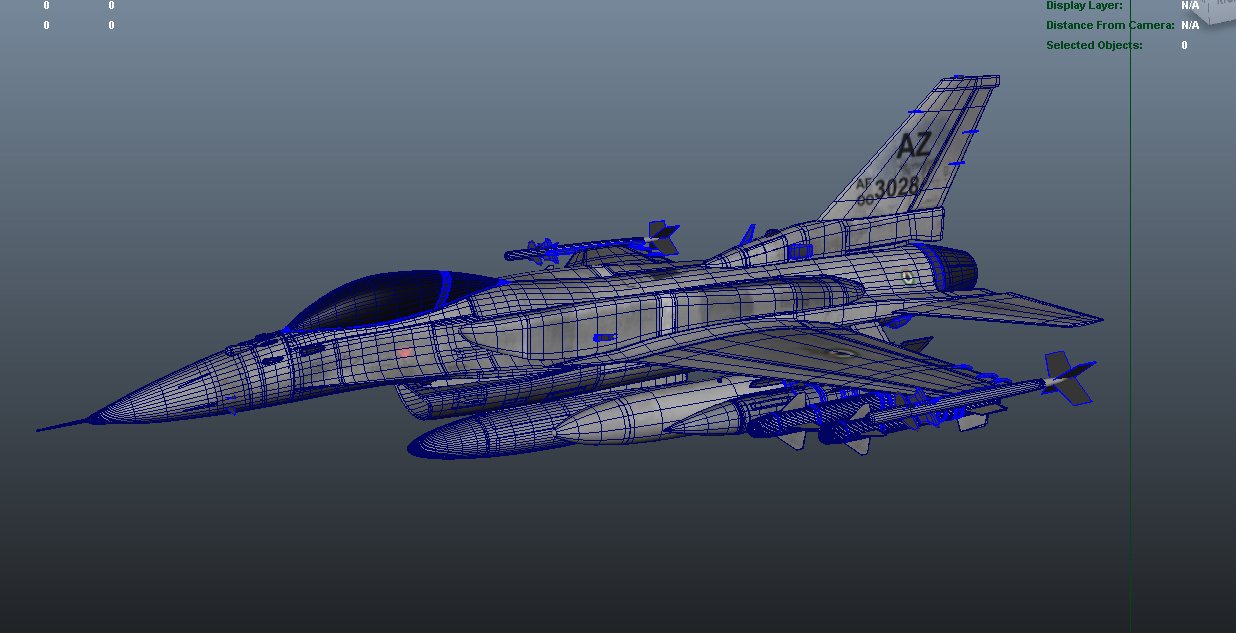Click the upper-left polygon count readout

point(45,5)
